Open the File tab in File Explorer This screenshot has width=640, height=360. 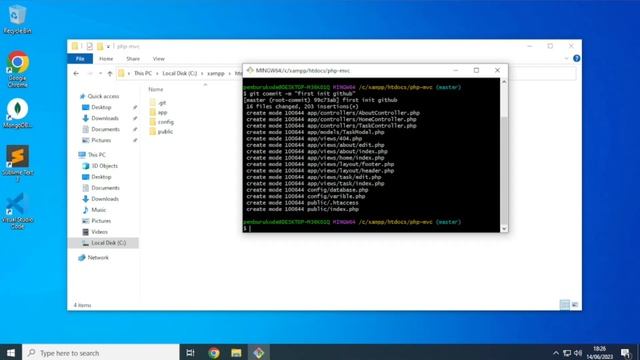tap(80, 59)
